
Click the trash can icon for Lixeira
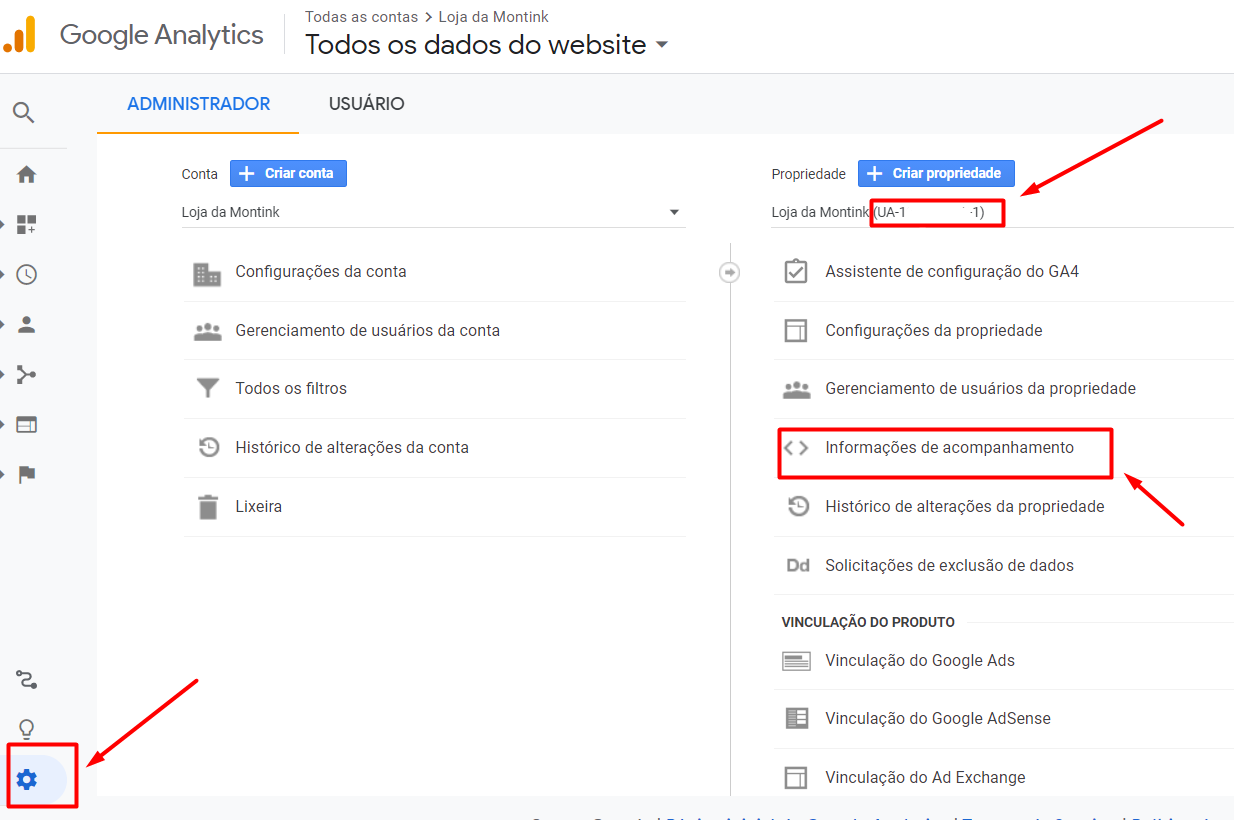tap(208, 507)
